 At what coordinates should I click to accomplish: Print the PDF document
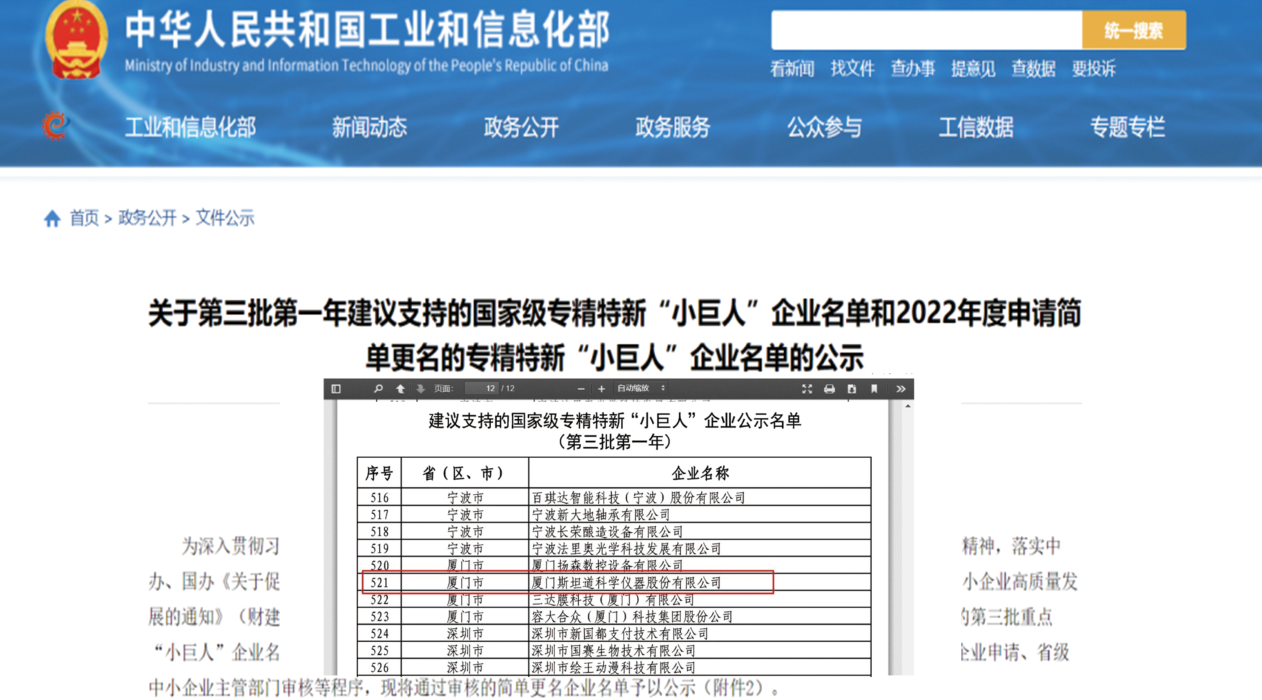coord(829,389)
